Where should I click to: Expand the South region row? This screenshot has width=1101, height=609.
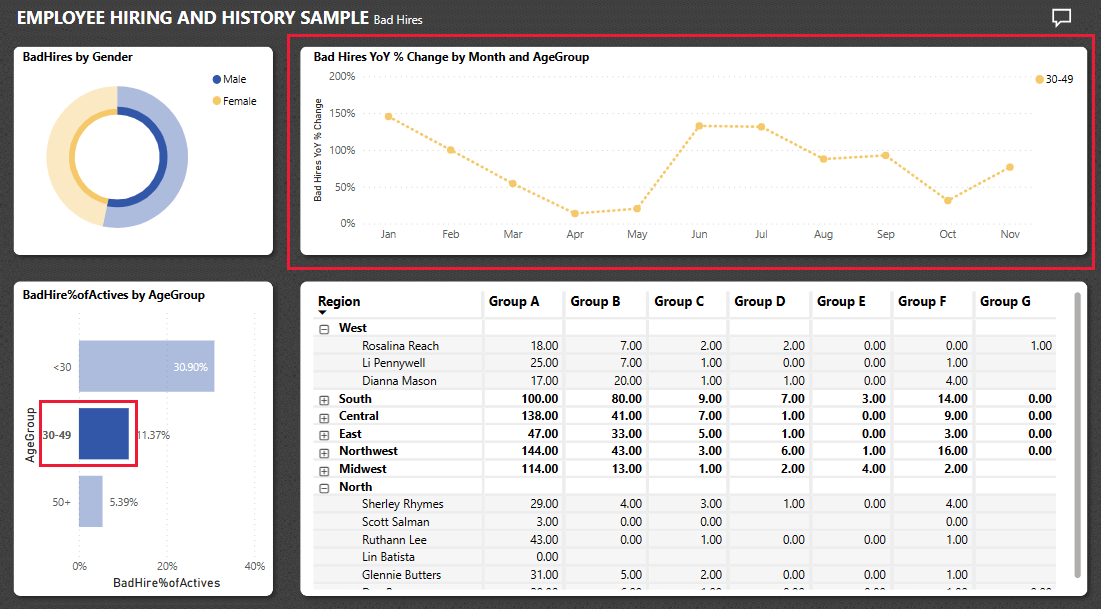point(323,398)
